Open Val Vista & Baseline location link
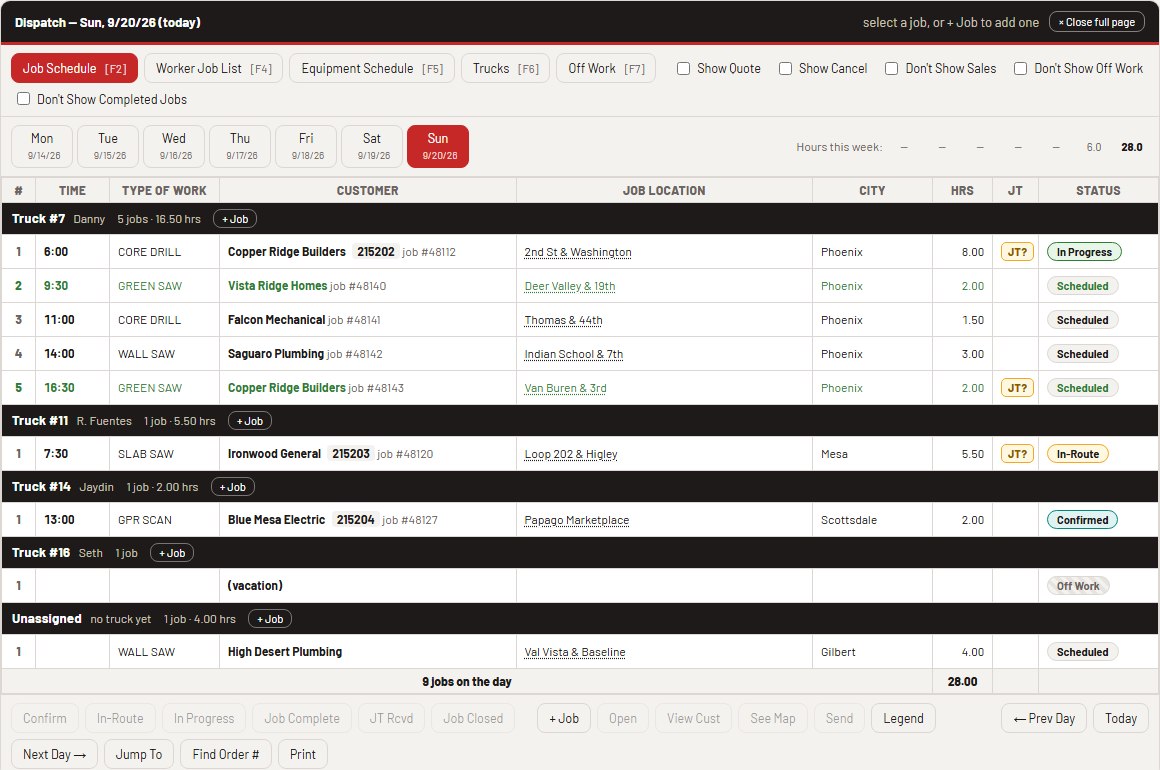This screenshot has height=770, width=1160. [575, 652]
